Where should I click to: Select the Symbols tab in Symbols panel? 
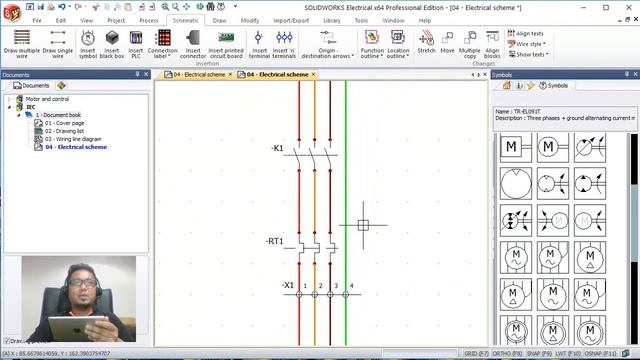point(553,85)
